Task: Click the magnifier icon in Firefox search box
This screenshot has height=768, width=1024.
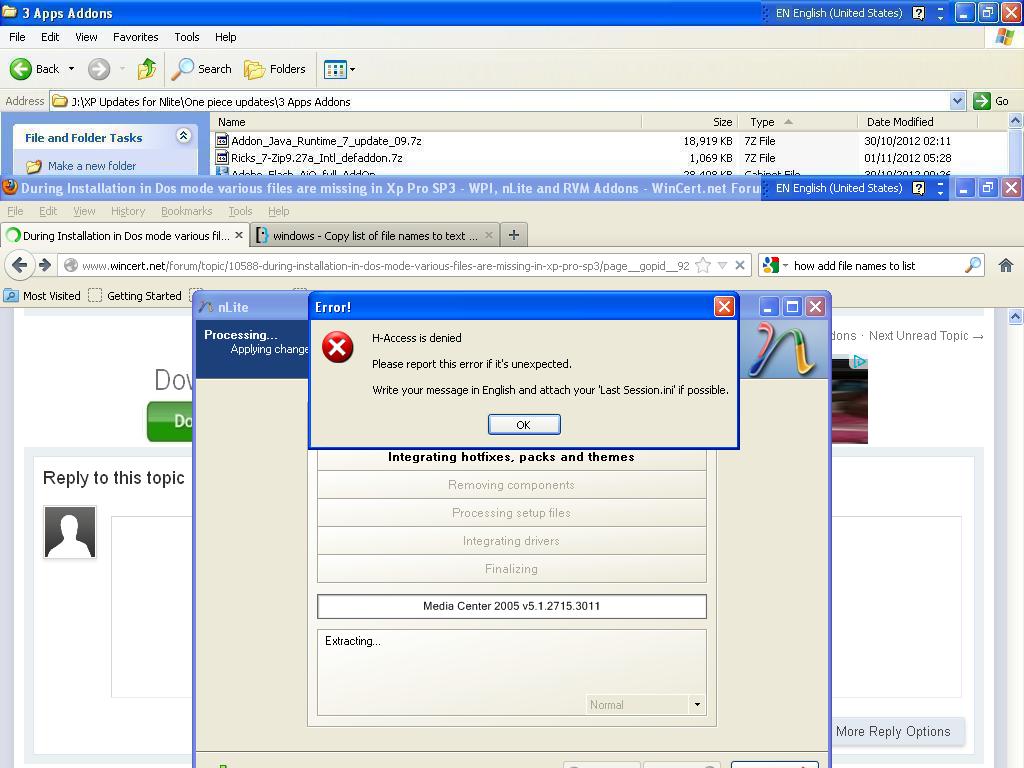Action: click(x=972, y=265)
